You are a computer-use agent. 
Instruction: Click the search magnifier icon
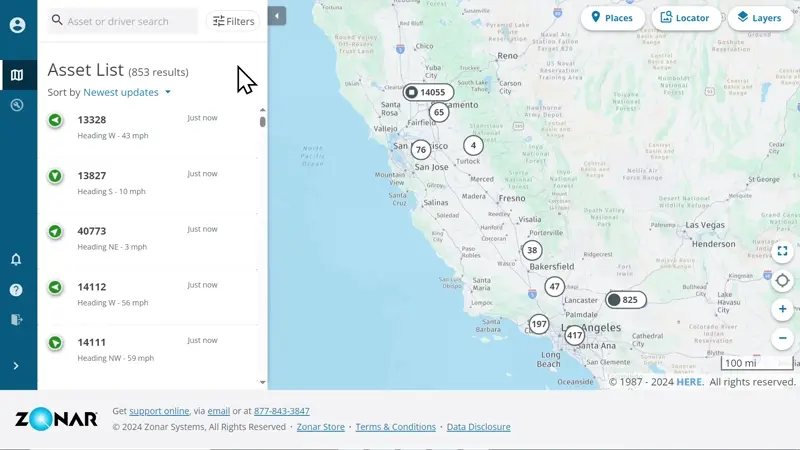(57, 20)
